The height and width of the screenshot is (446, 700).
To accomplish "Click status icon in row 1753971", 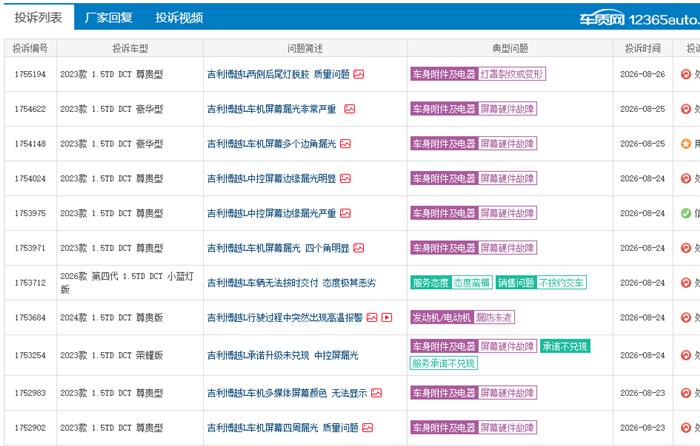I will coord(686,248).
